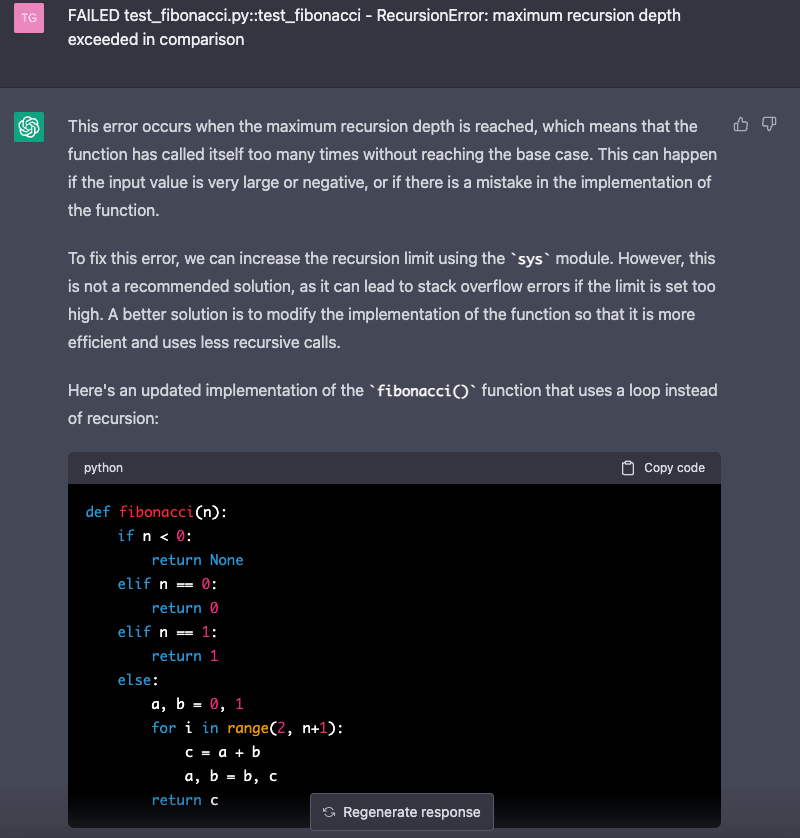Screen dimensions: 800x838
Task: Click the thumbs up feedback icon
Action: 741,125
